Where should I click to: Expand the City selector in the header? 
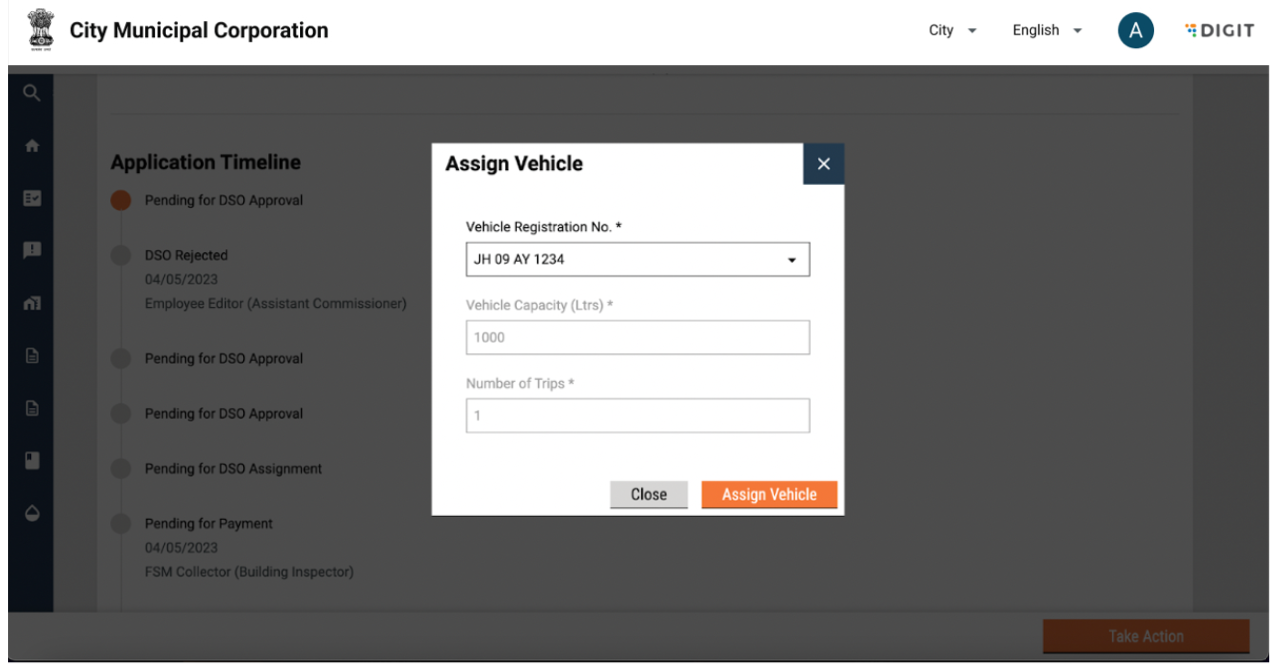pos(952,31)
